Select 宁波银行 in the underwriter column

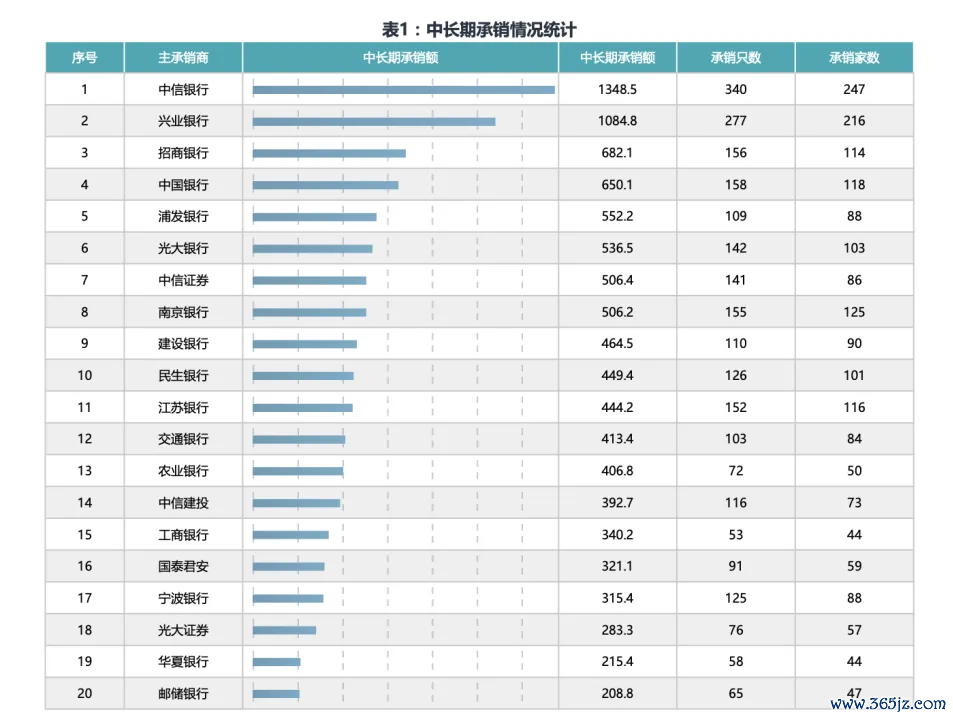tap(183, 598)
